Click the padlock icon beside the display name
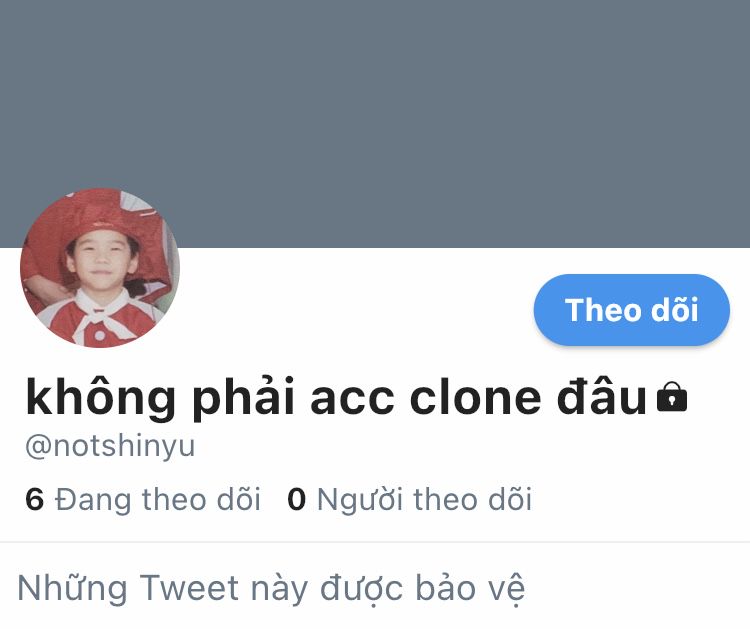This screenshot has width=750, height=629. 672,397
